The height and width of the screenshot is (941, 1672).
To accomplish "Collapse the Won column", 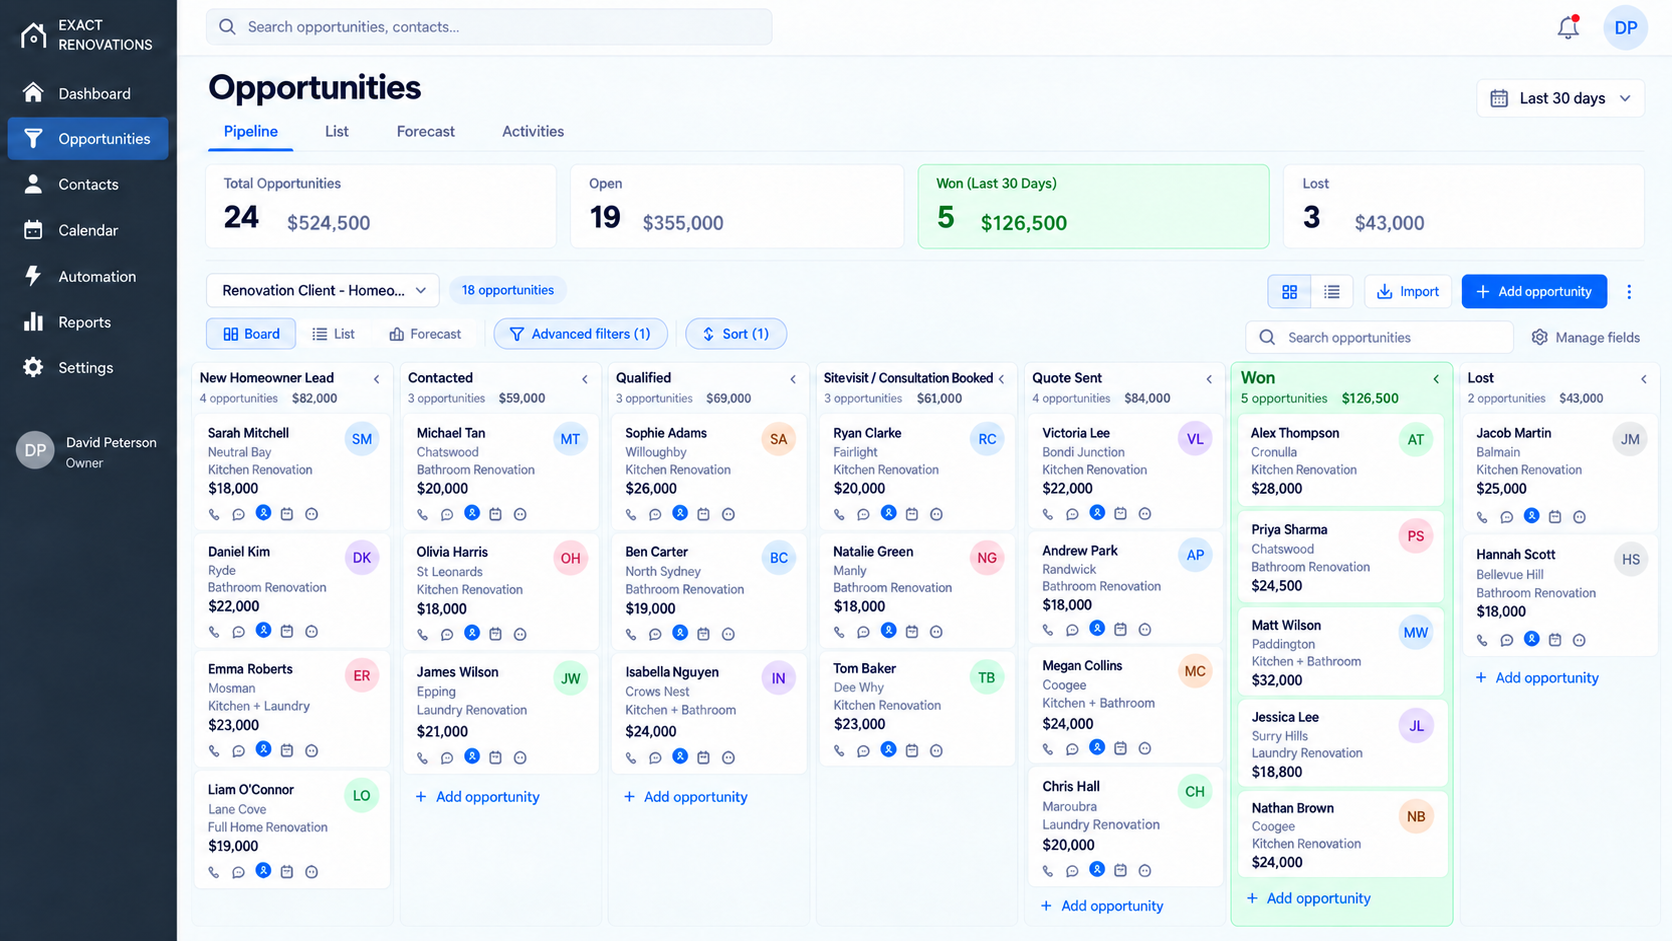I will tap(1436, 379).
